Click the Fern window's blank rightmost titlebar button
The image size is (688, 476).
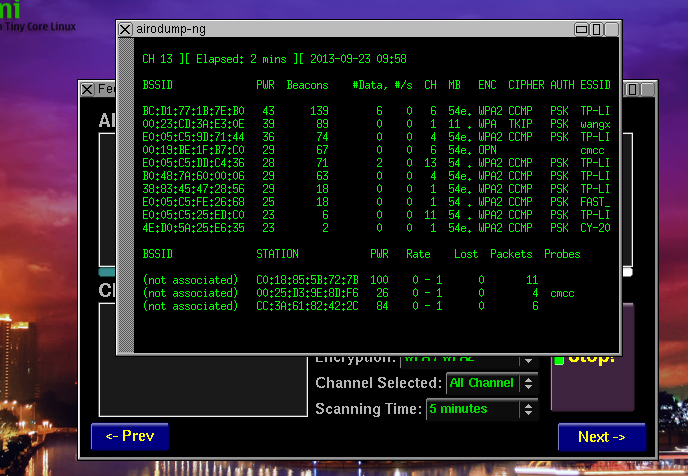(648, 89)
